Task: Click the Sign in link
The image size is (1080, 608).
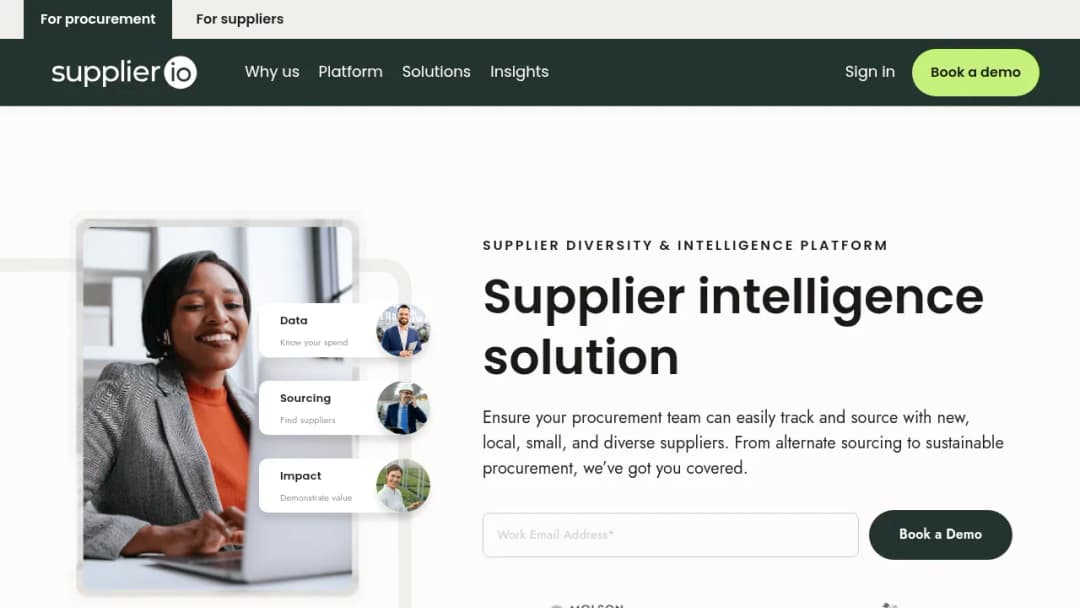Action: click(x=870, y=72)
